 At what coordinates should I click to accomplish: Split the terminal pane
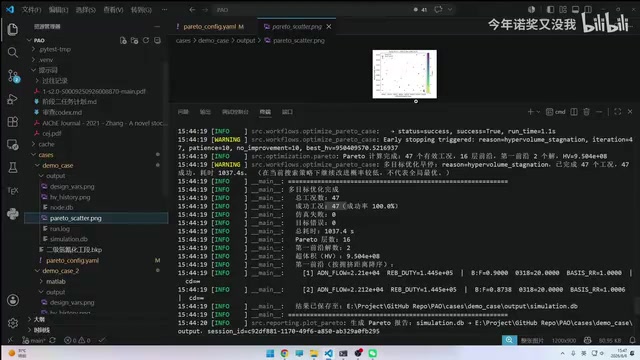(574, 111)
